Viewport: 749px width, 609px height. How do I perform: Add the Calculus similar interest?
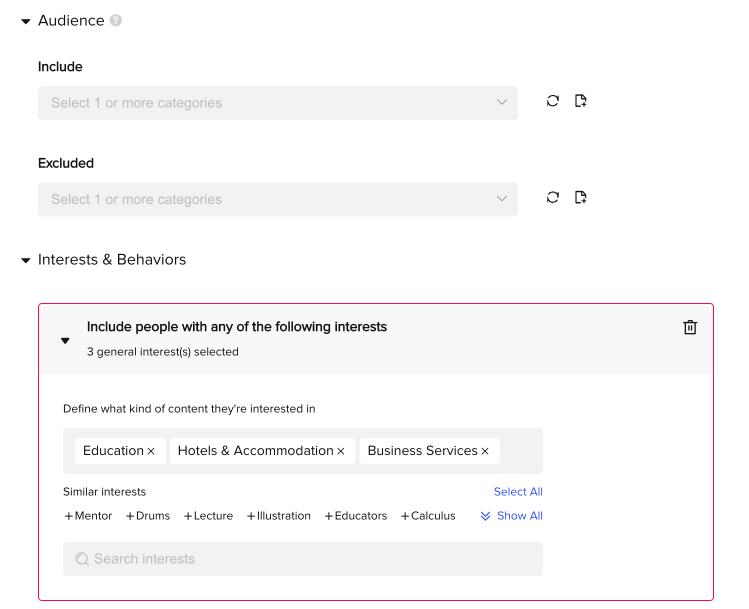[x=428, y=516]
